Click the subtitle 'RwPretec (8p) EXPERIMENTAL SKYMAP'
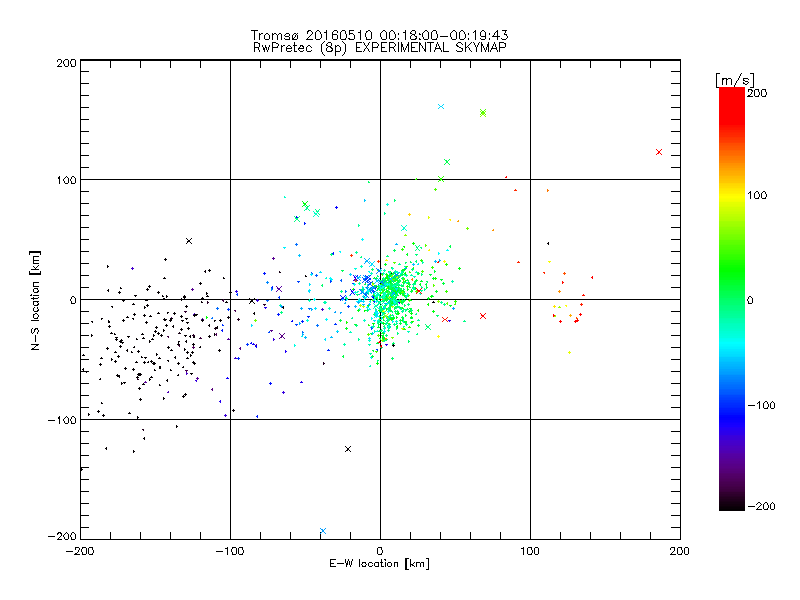 (379, 48)
